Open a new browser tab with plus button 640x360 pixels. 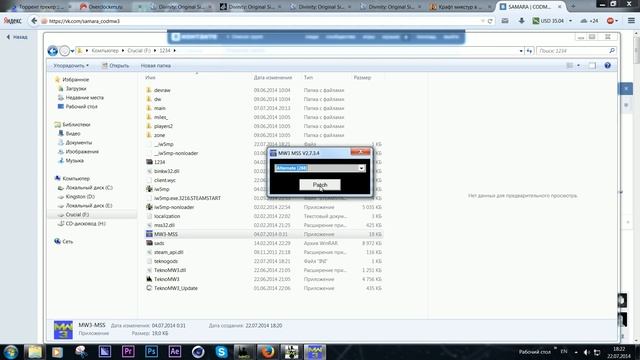[x=573, y=7]
